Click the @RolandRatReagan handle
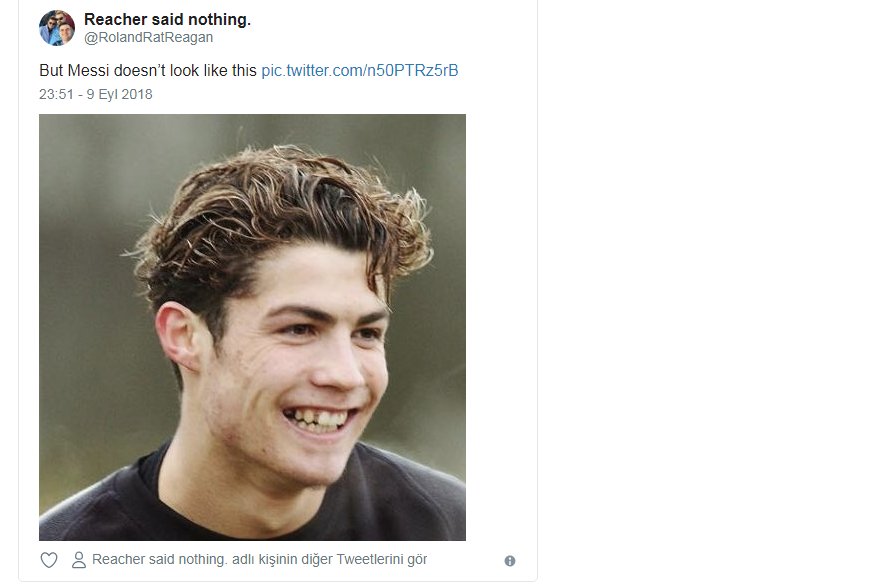Image resolution: width=890 pixels, height=586 pixels. tap(148, 38)
